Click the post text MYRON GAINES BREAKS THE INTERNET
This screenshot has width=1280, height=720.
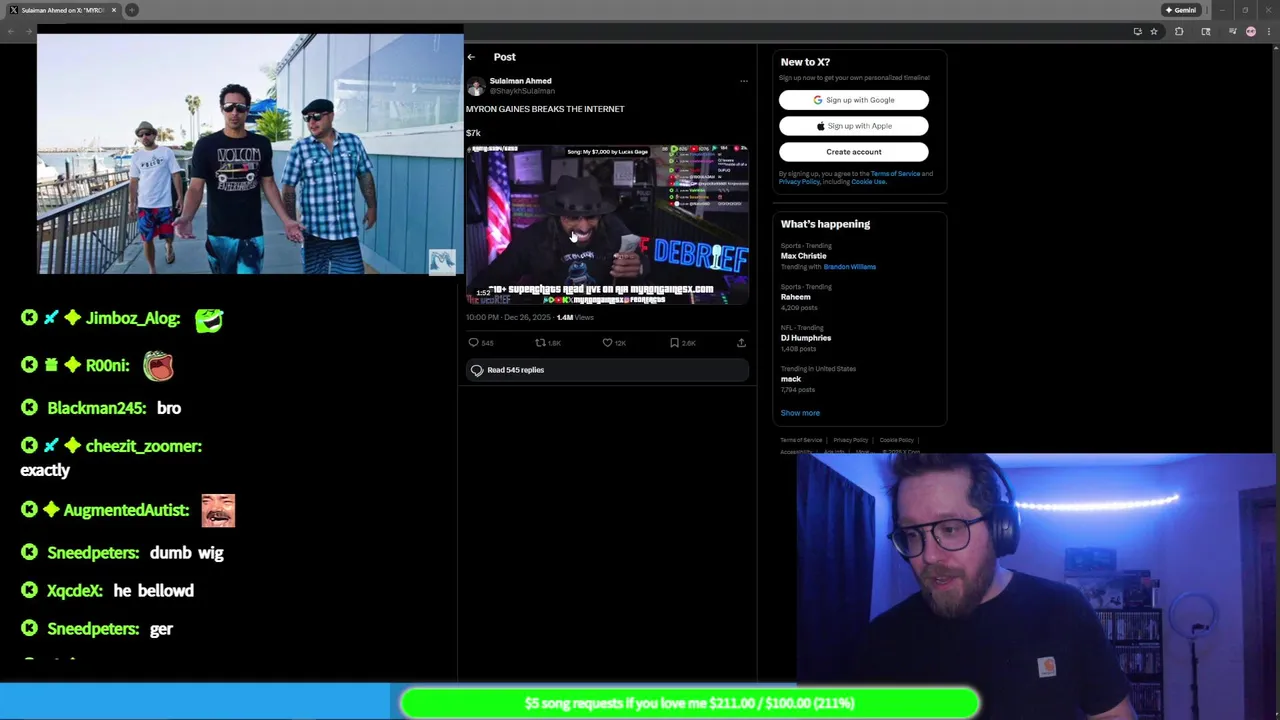coord(545,109)
